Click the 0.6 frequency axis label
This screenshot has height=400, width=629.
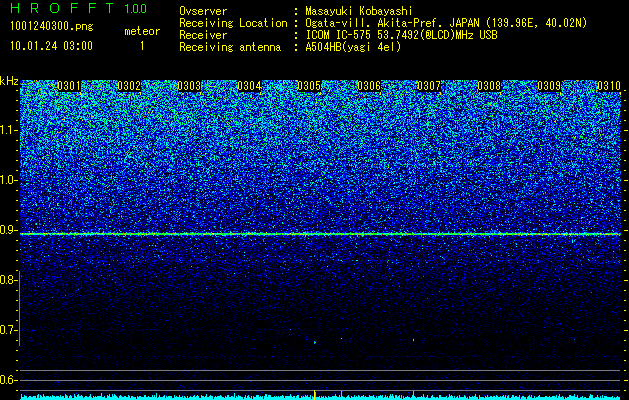[x=8, y=380]
